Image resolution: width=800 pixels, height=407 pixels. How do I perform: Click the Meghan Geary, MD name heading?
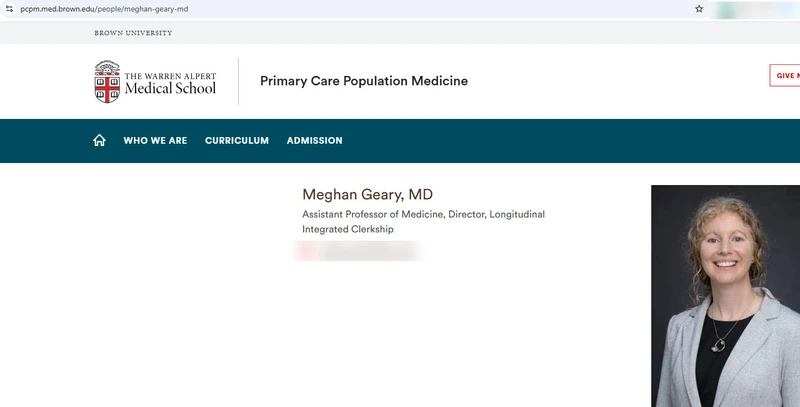pos(367,194)
